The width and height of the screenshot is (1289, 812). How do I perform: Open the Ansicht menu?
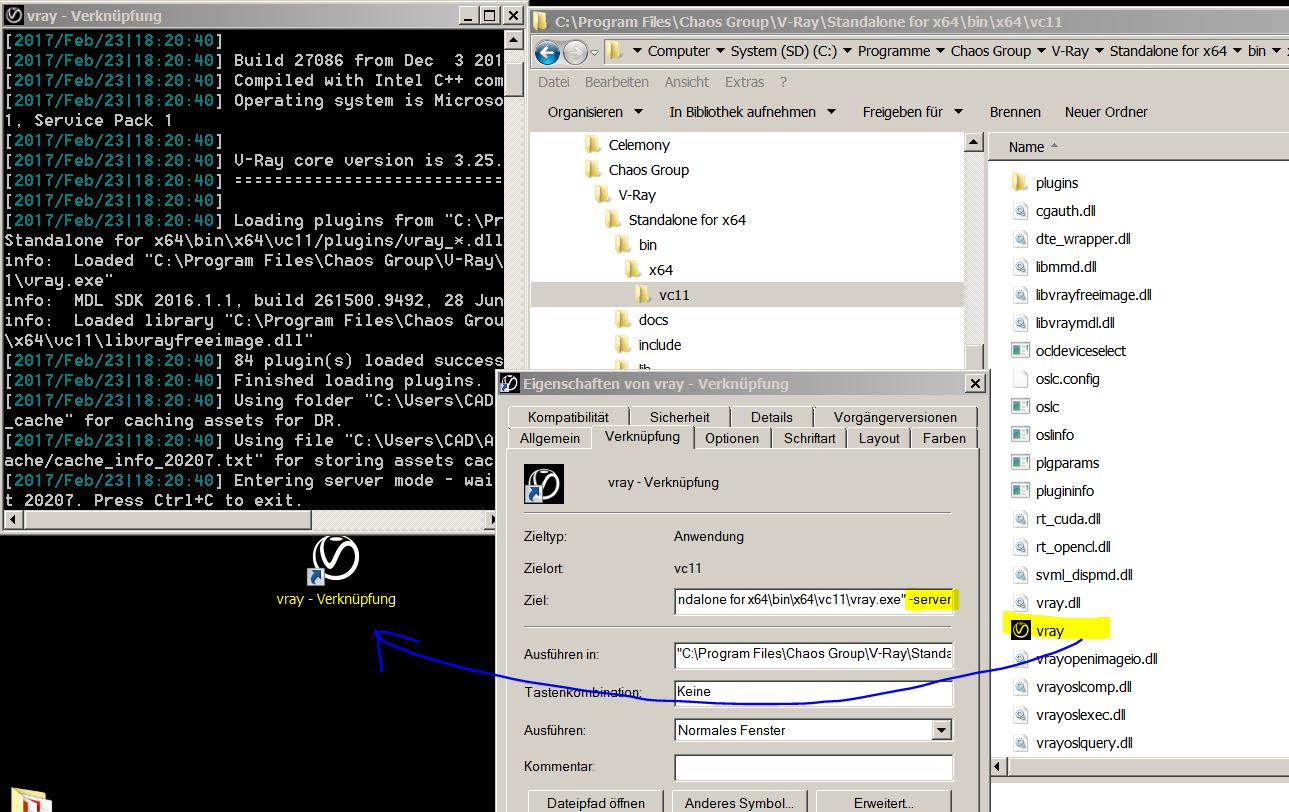686,82
